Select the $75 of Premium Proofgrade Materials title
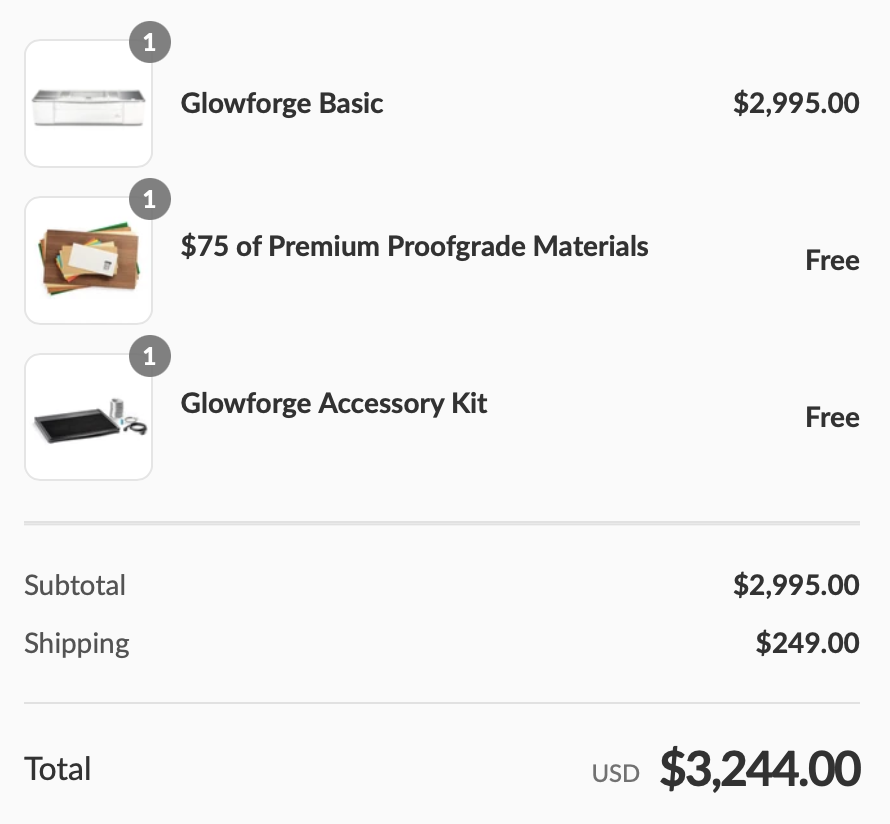This screenshot has width=890, height=824. tap(414, 246)
